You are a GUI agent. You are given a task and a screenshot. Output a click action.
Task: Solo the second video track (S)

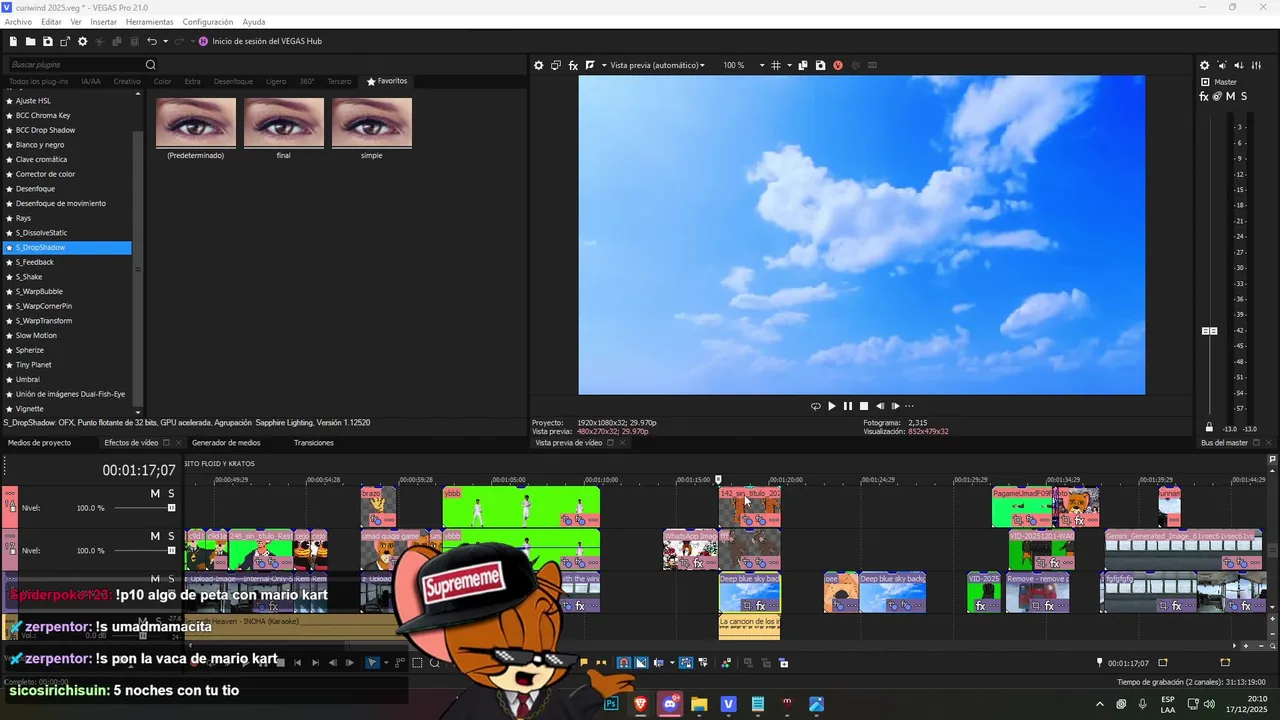171,537
